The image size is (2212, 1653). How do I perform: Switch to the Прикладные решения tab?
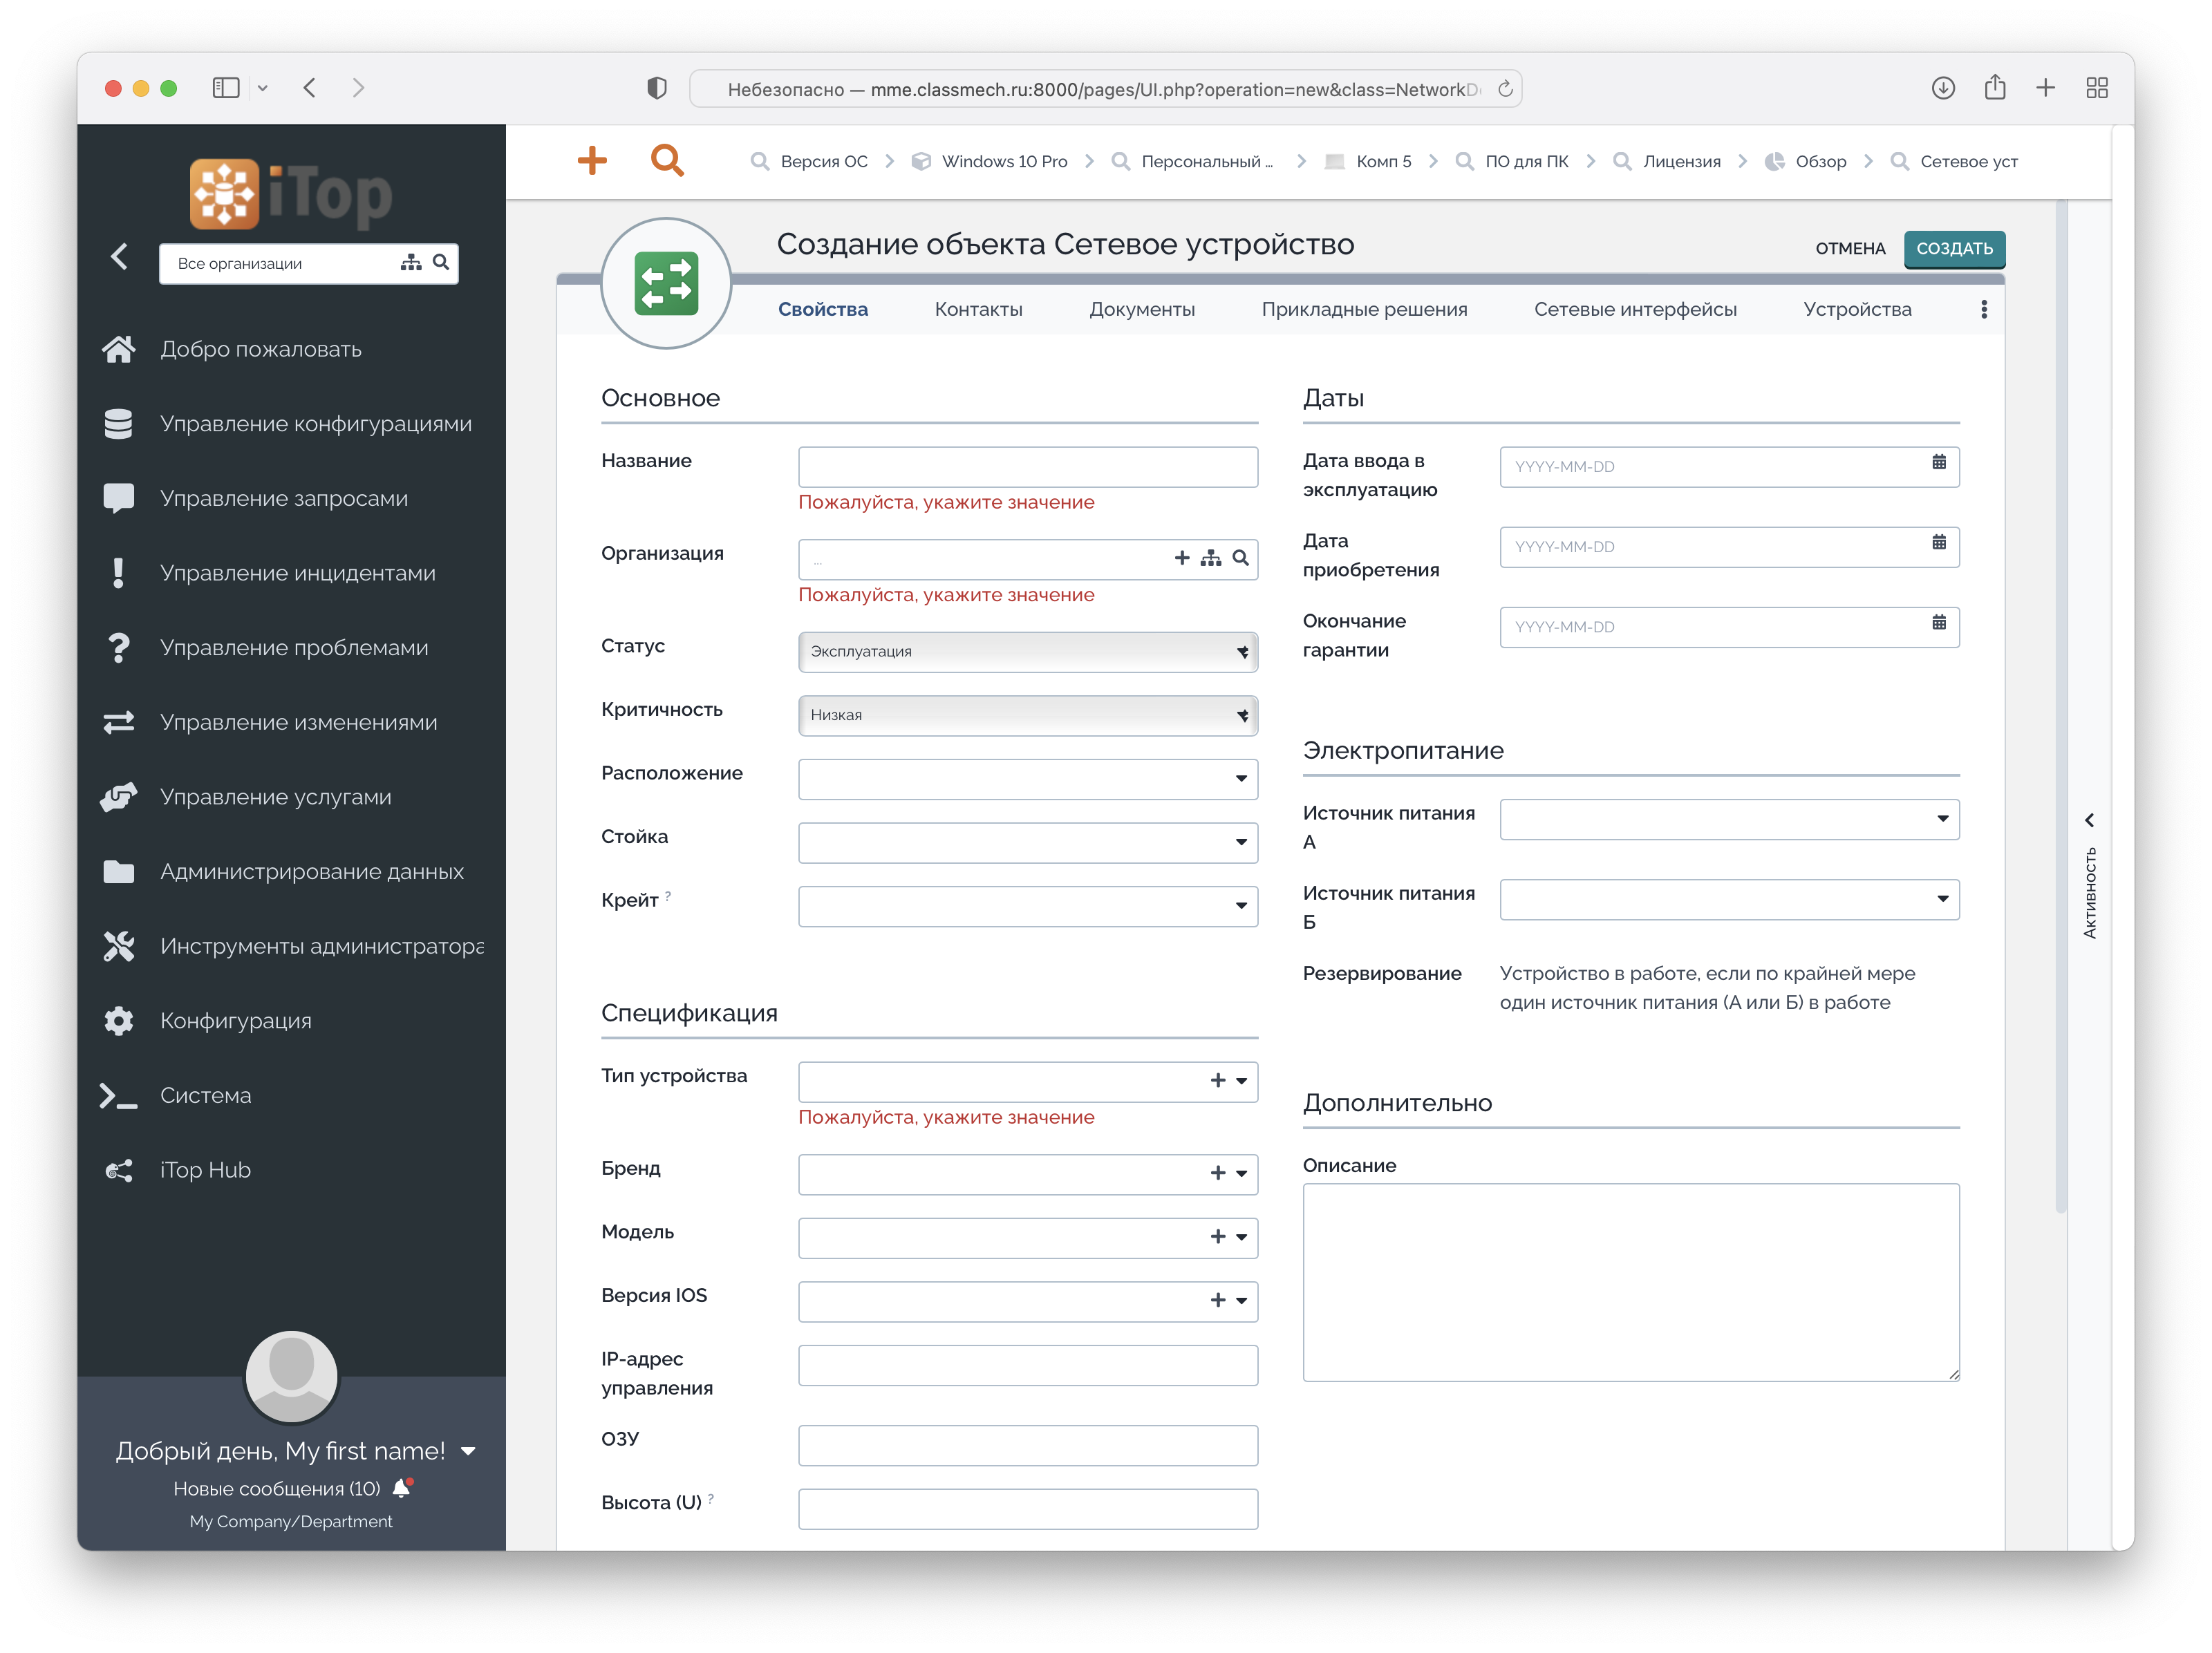1364,309
